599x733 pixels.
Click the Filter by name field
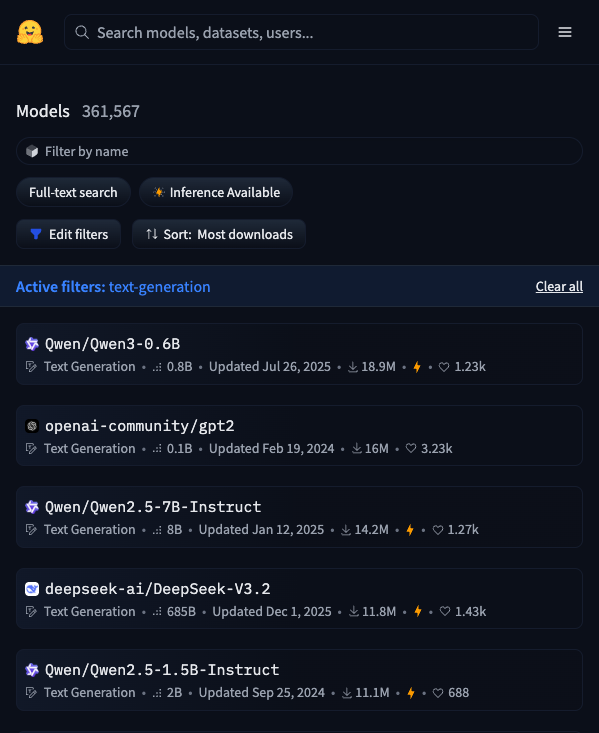click(x=299, y=151)
